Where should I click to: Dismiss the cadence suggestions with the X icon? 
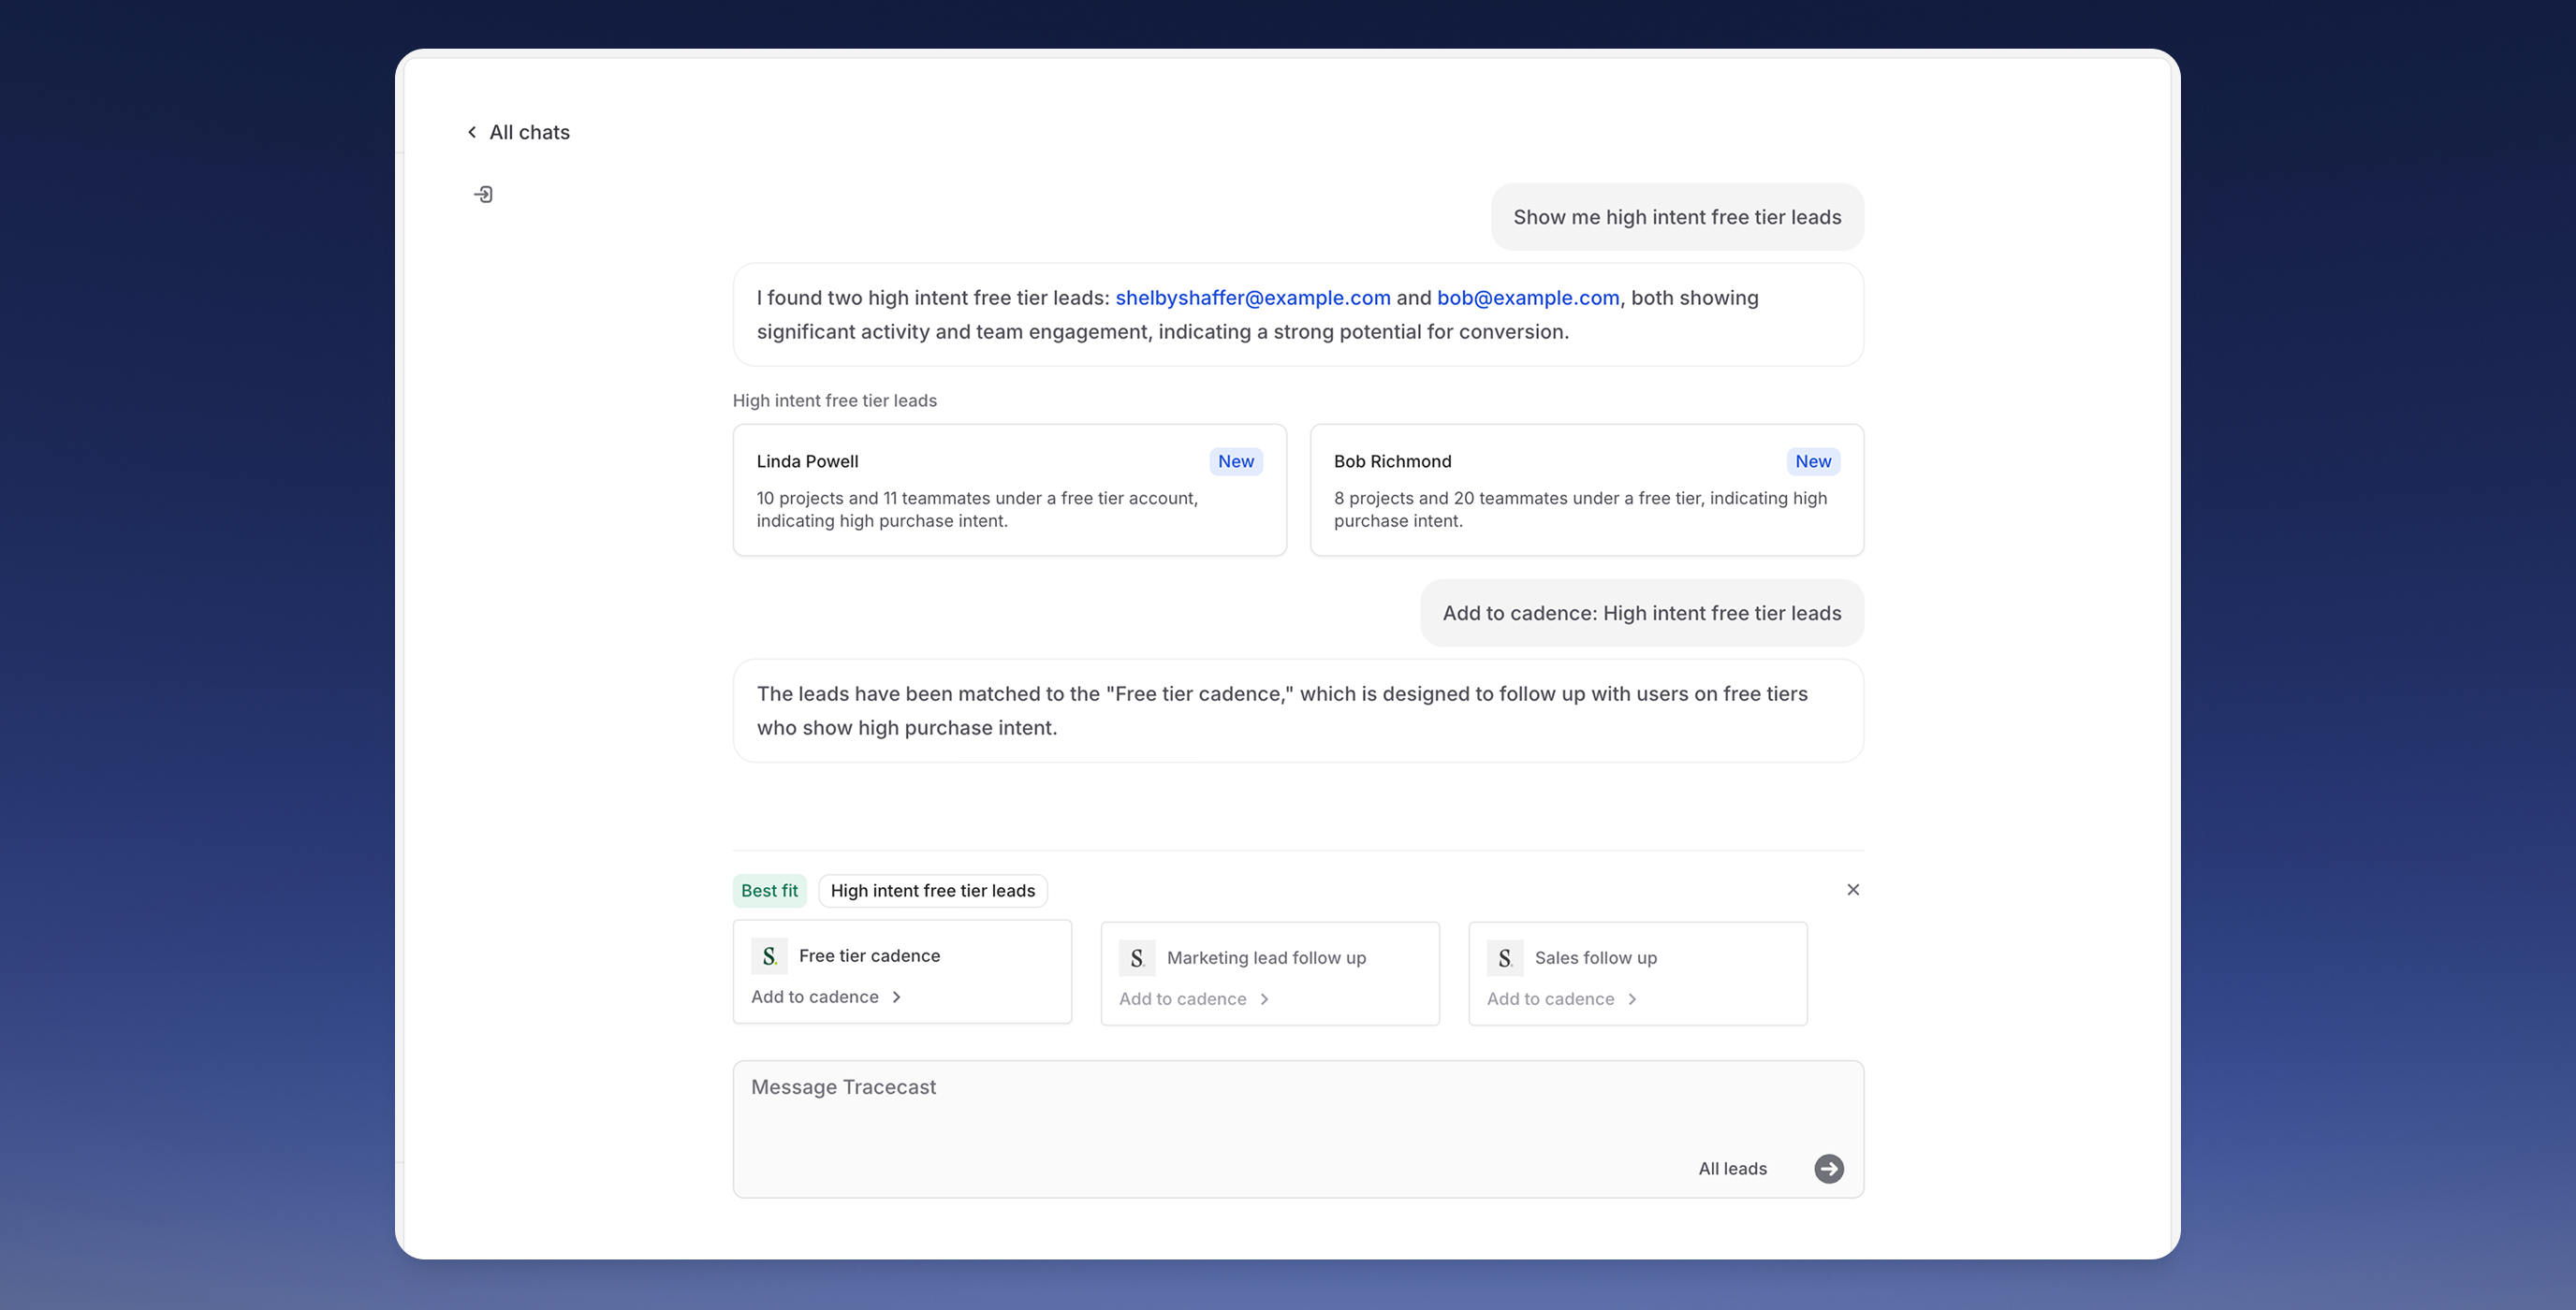coord(1853,890)
